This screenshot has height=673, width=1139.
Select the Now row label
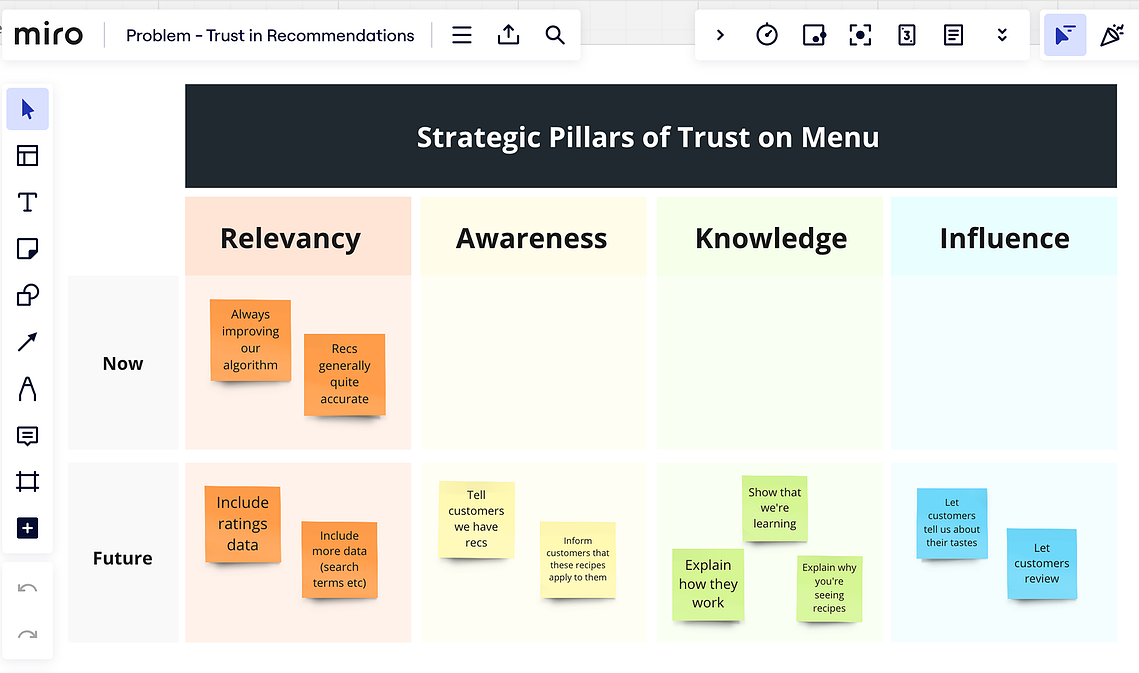pyautogui.click(x=123, y=363)
